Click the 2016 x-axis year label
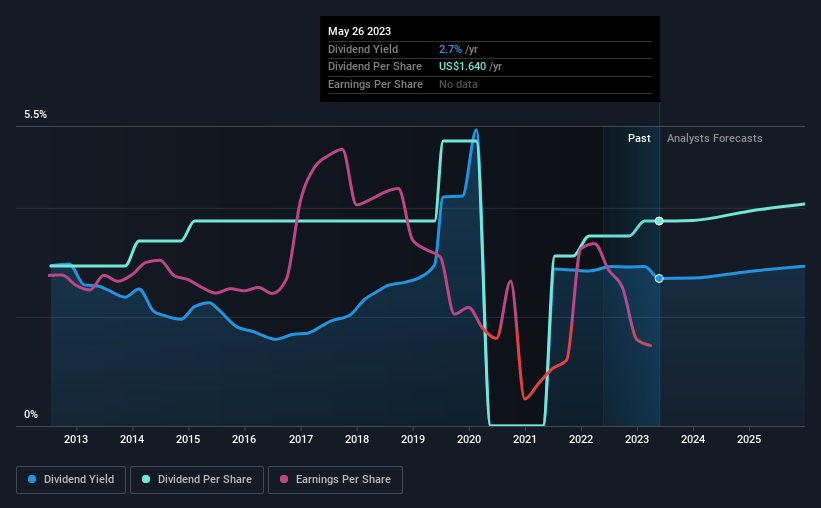Viewport: 821px width, 508px height. tap(244, 439)
